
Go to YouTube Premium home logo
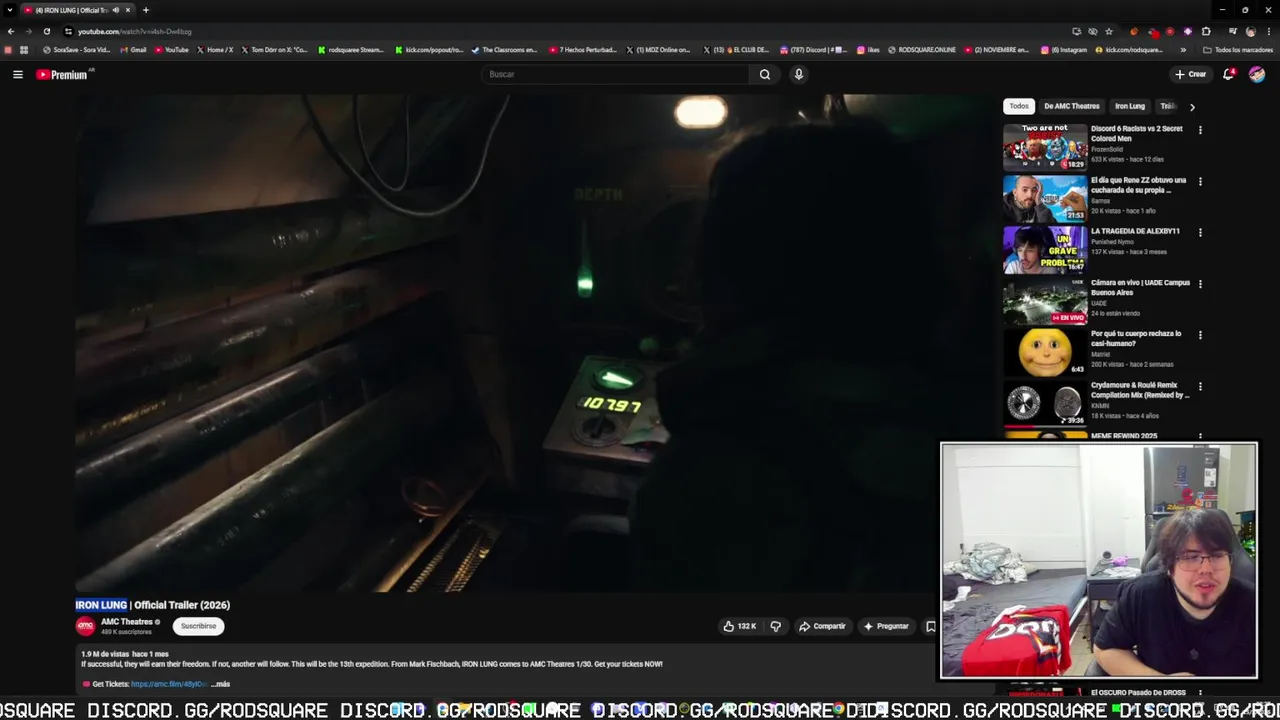coord(62,74)
